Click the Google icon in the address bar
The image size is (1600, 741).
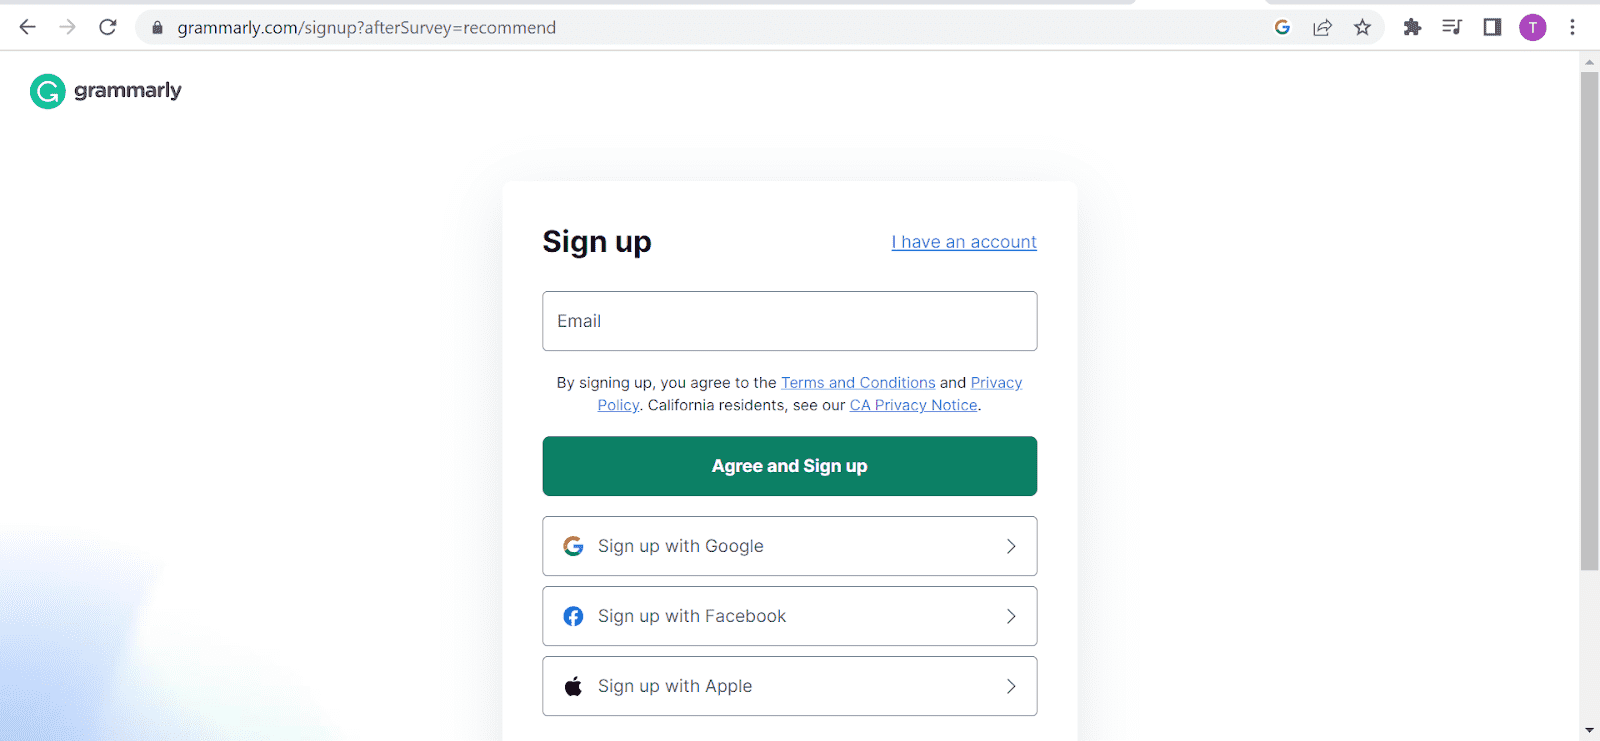pyautogui.click(x=1282, y=27)
